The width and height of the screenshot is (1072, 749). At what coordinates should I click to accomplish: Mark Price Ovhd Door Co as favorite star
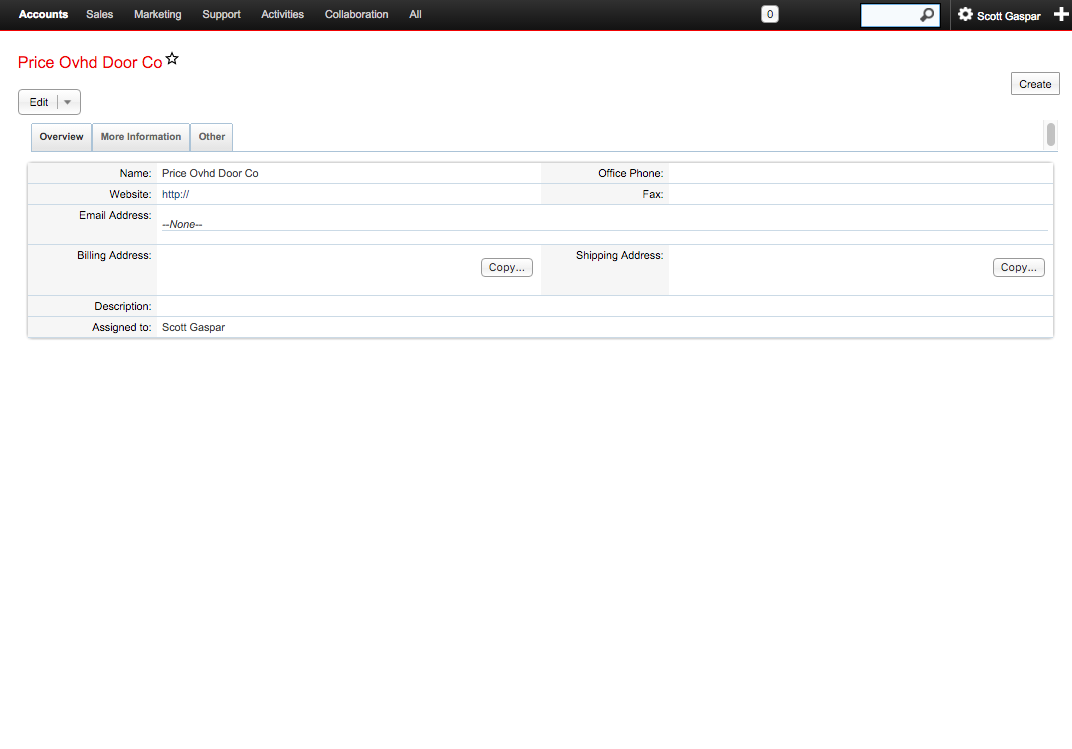(x=172, y=59)
